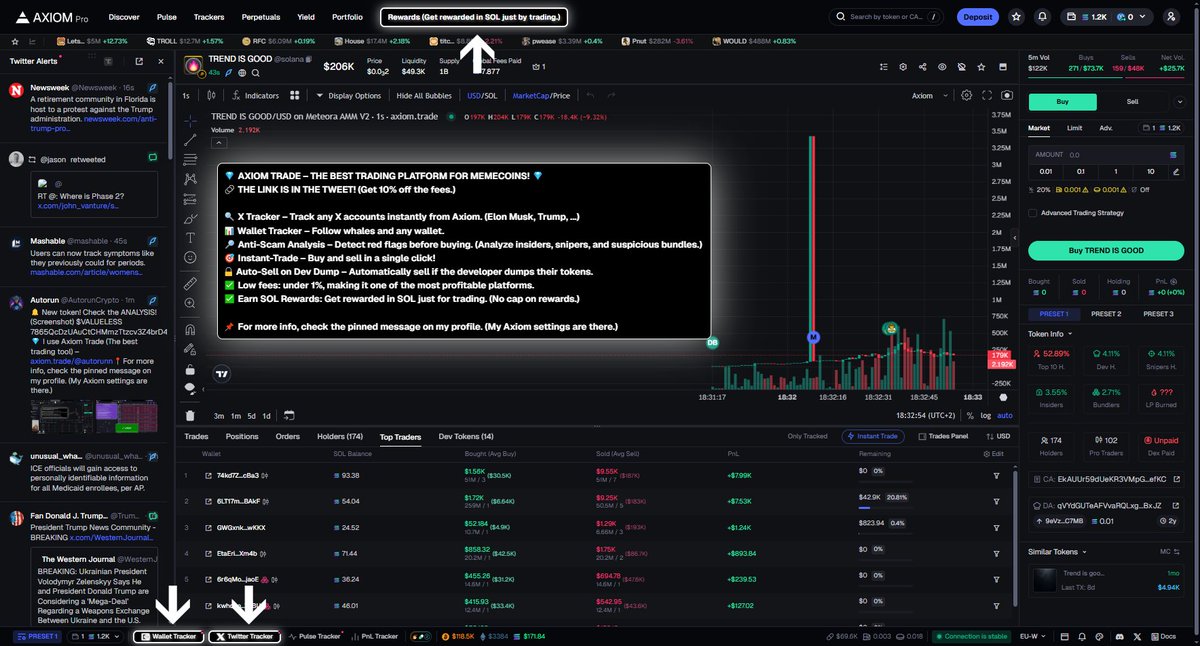Select the PRESET 2 tab
The width and height of the screenshot is (1200, 646).
[1106, 314]
